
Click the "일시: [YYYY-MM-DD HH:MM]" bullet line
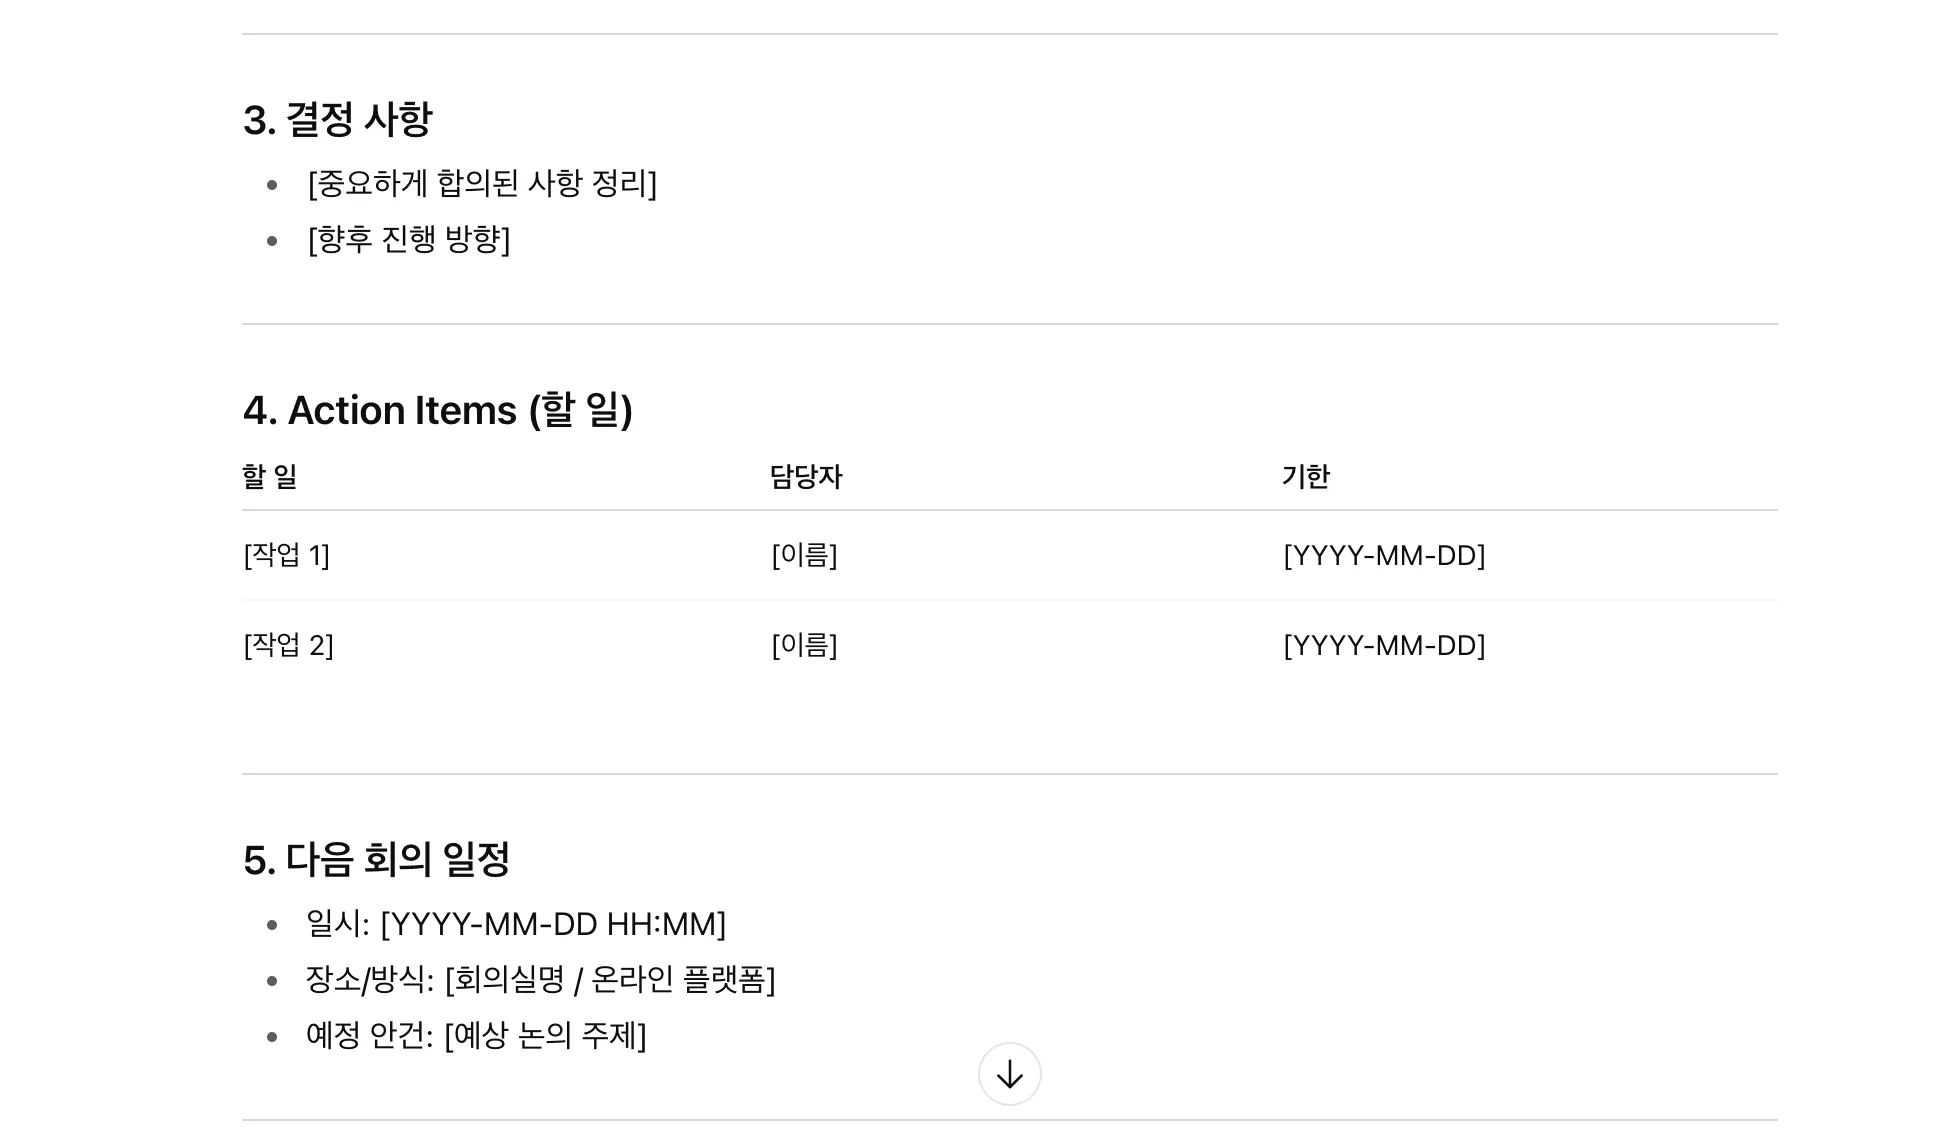click(x=516, y=924)
